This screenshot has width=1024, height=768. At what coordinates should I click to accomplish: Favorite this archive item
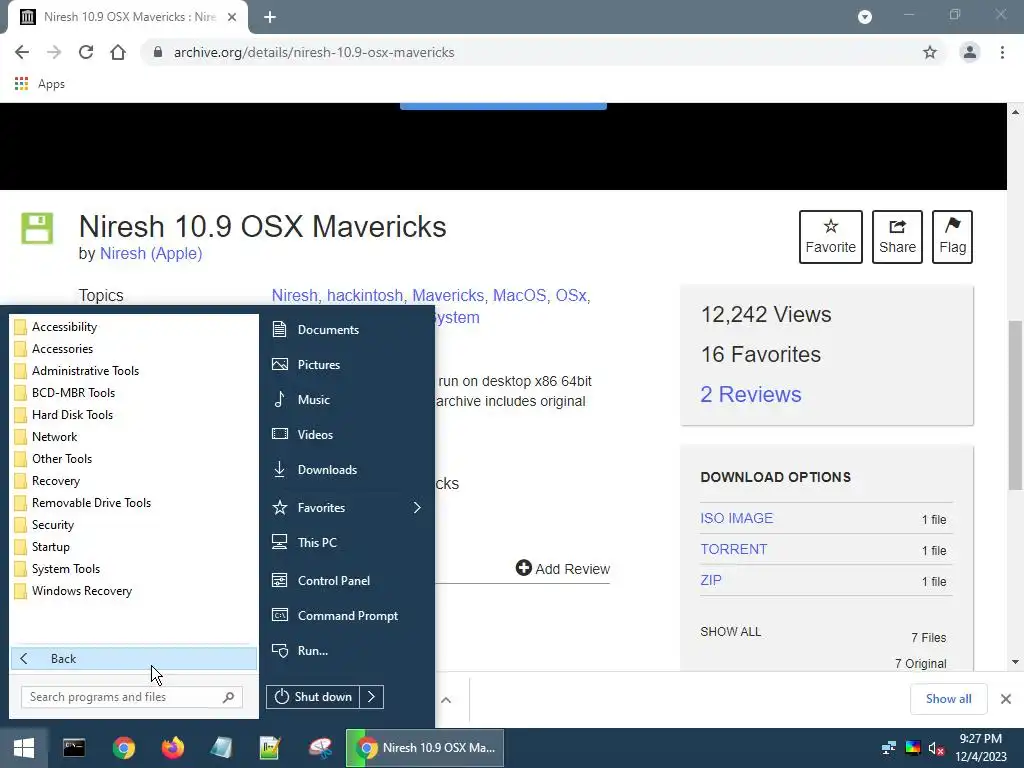coord(831,236)
